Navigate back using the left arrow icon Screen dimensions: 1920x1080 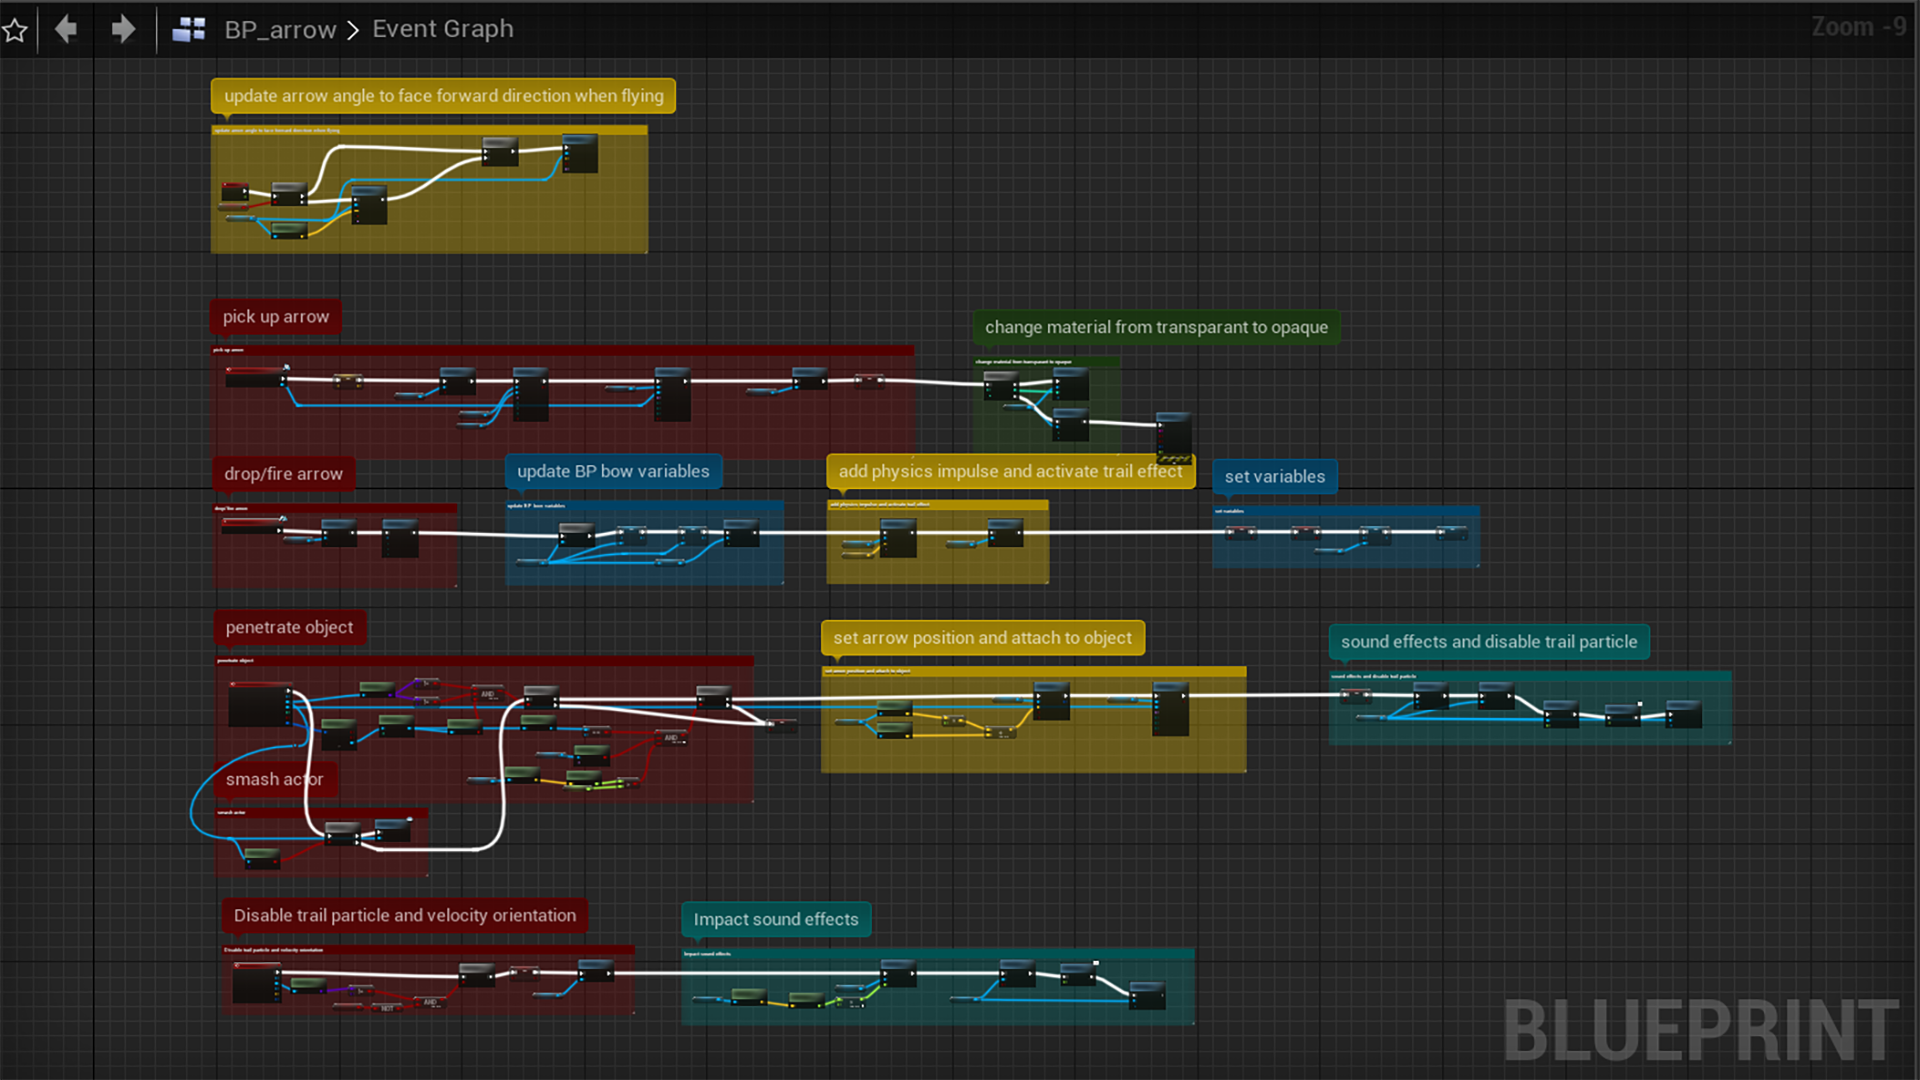pyautogui.click(x=66, y=29)
